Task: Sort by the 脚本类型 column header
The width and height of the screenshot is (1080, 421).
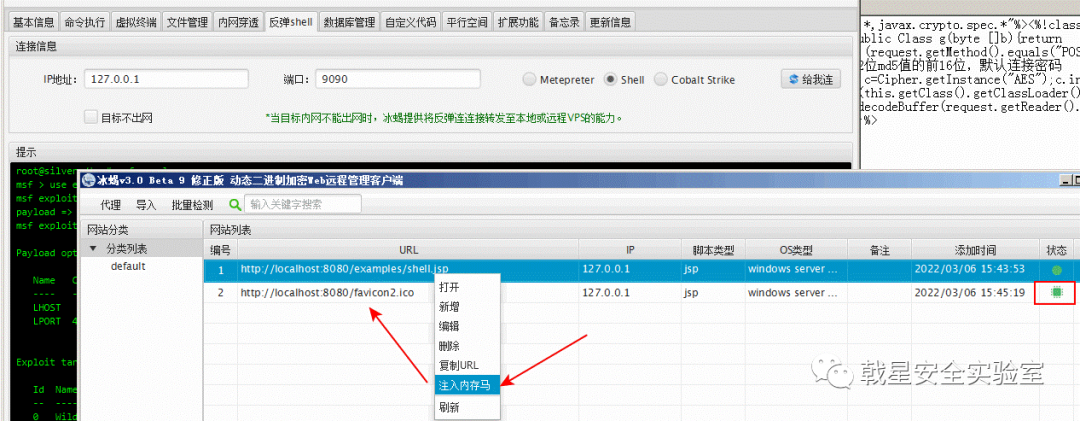Action: pyautogui.click(x=714, y=249)
